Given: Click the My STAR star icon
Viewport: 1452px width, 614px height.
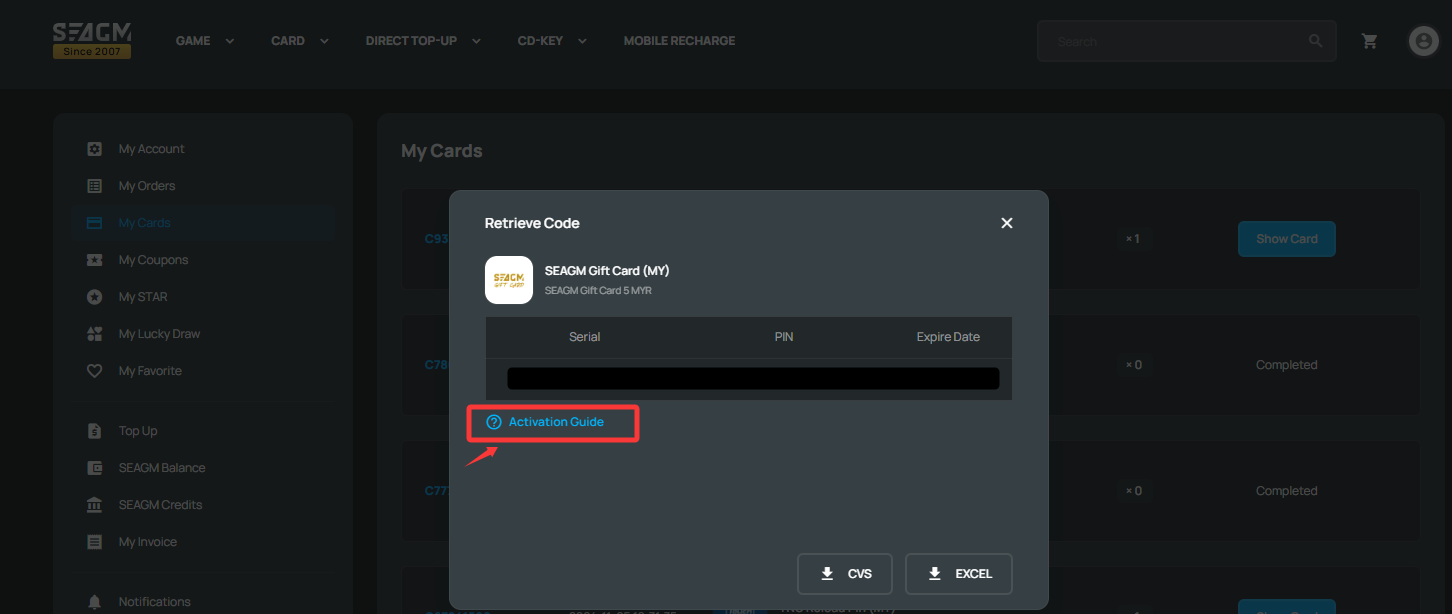Looking at the screenshot, I should (94, 297).
